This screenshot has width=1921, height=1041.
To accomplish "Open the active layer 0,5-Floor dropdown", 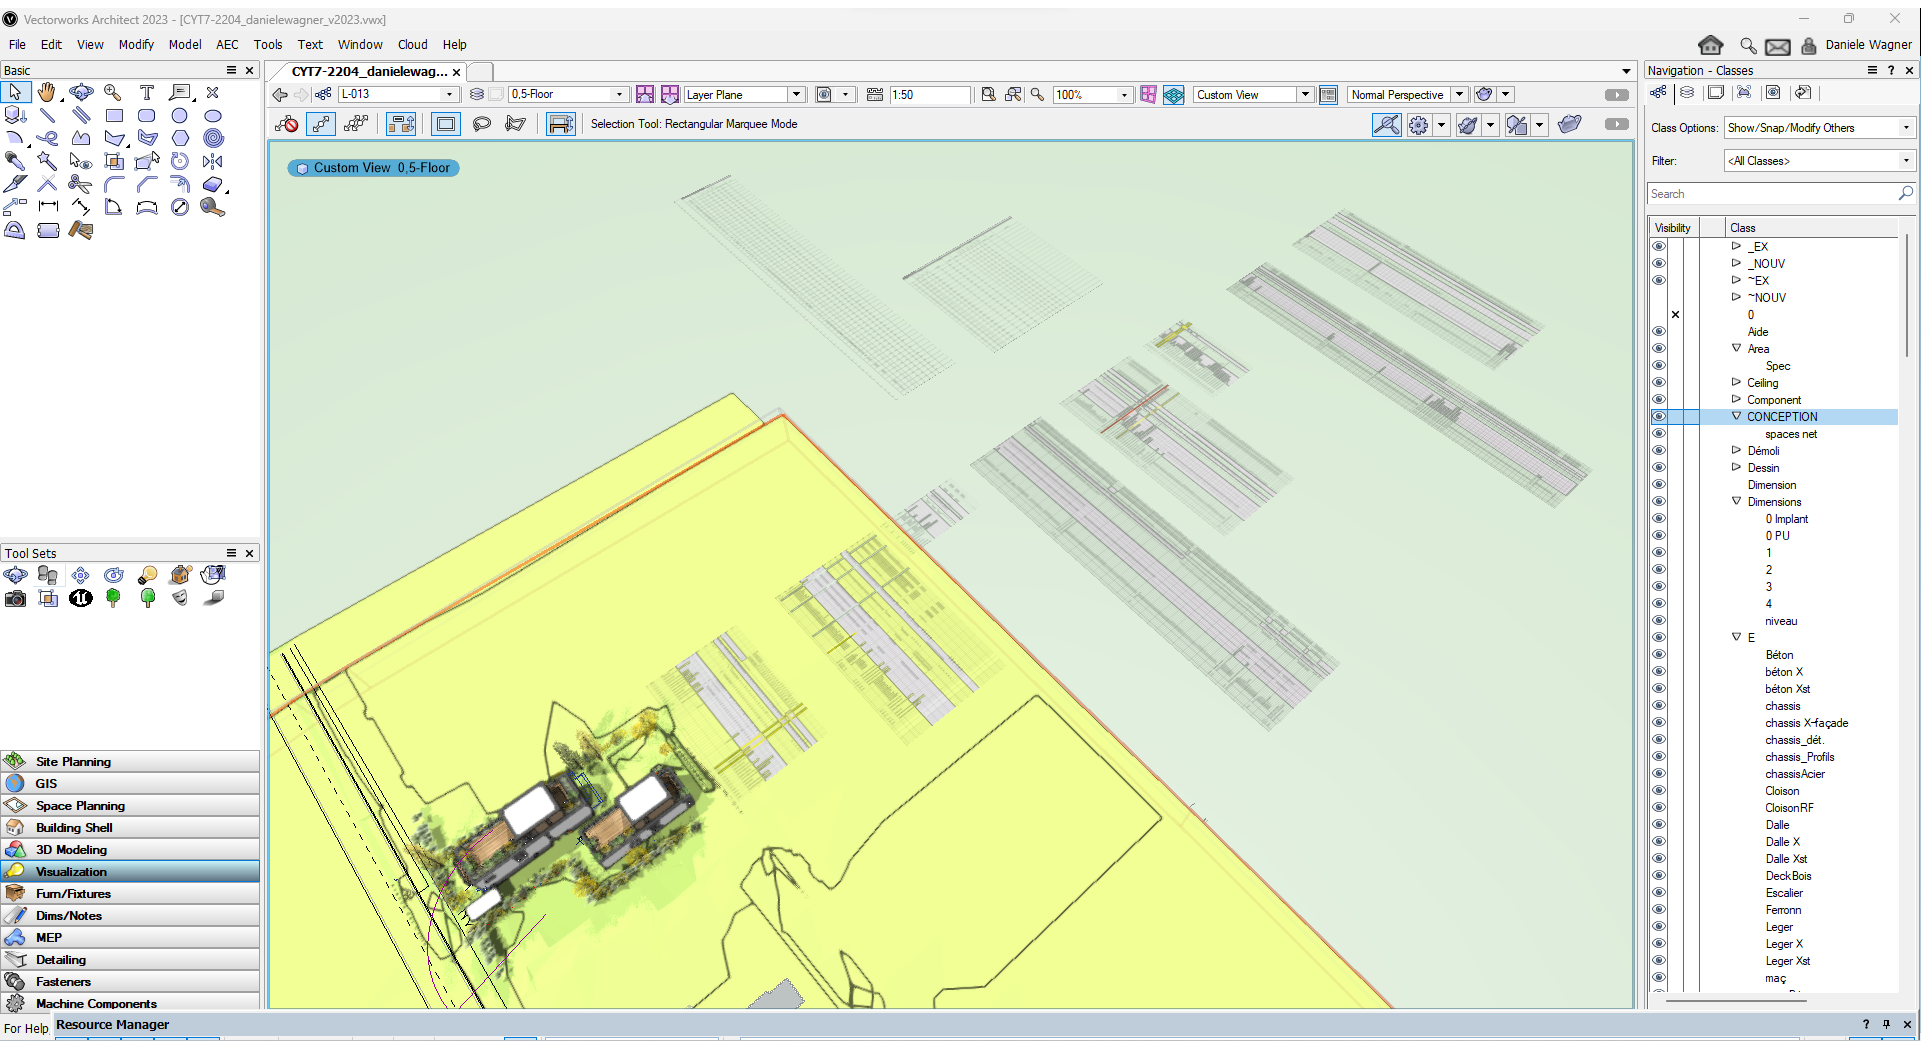I will click(x=567, y=94).
